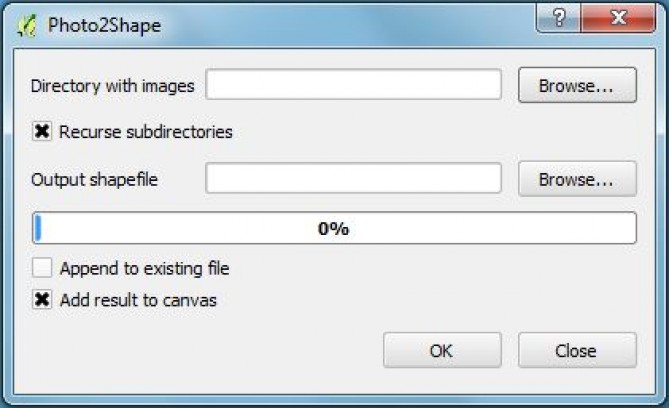Image resolution: width=669 pixels, height=408 pixels.
Task: Click the Append to existing file label
Action: point(145,268)
